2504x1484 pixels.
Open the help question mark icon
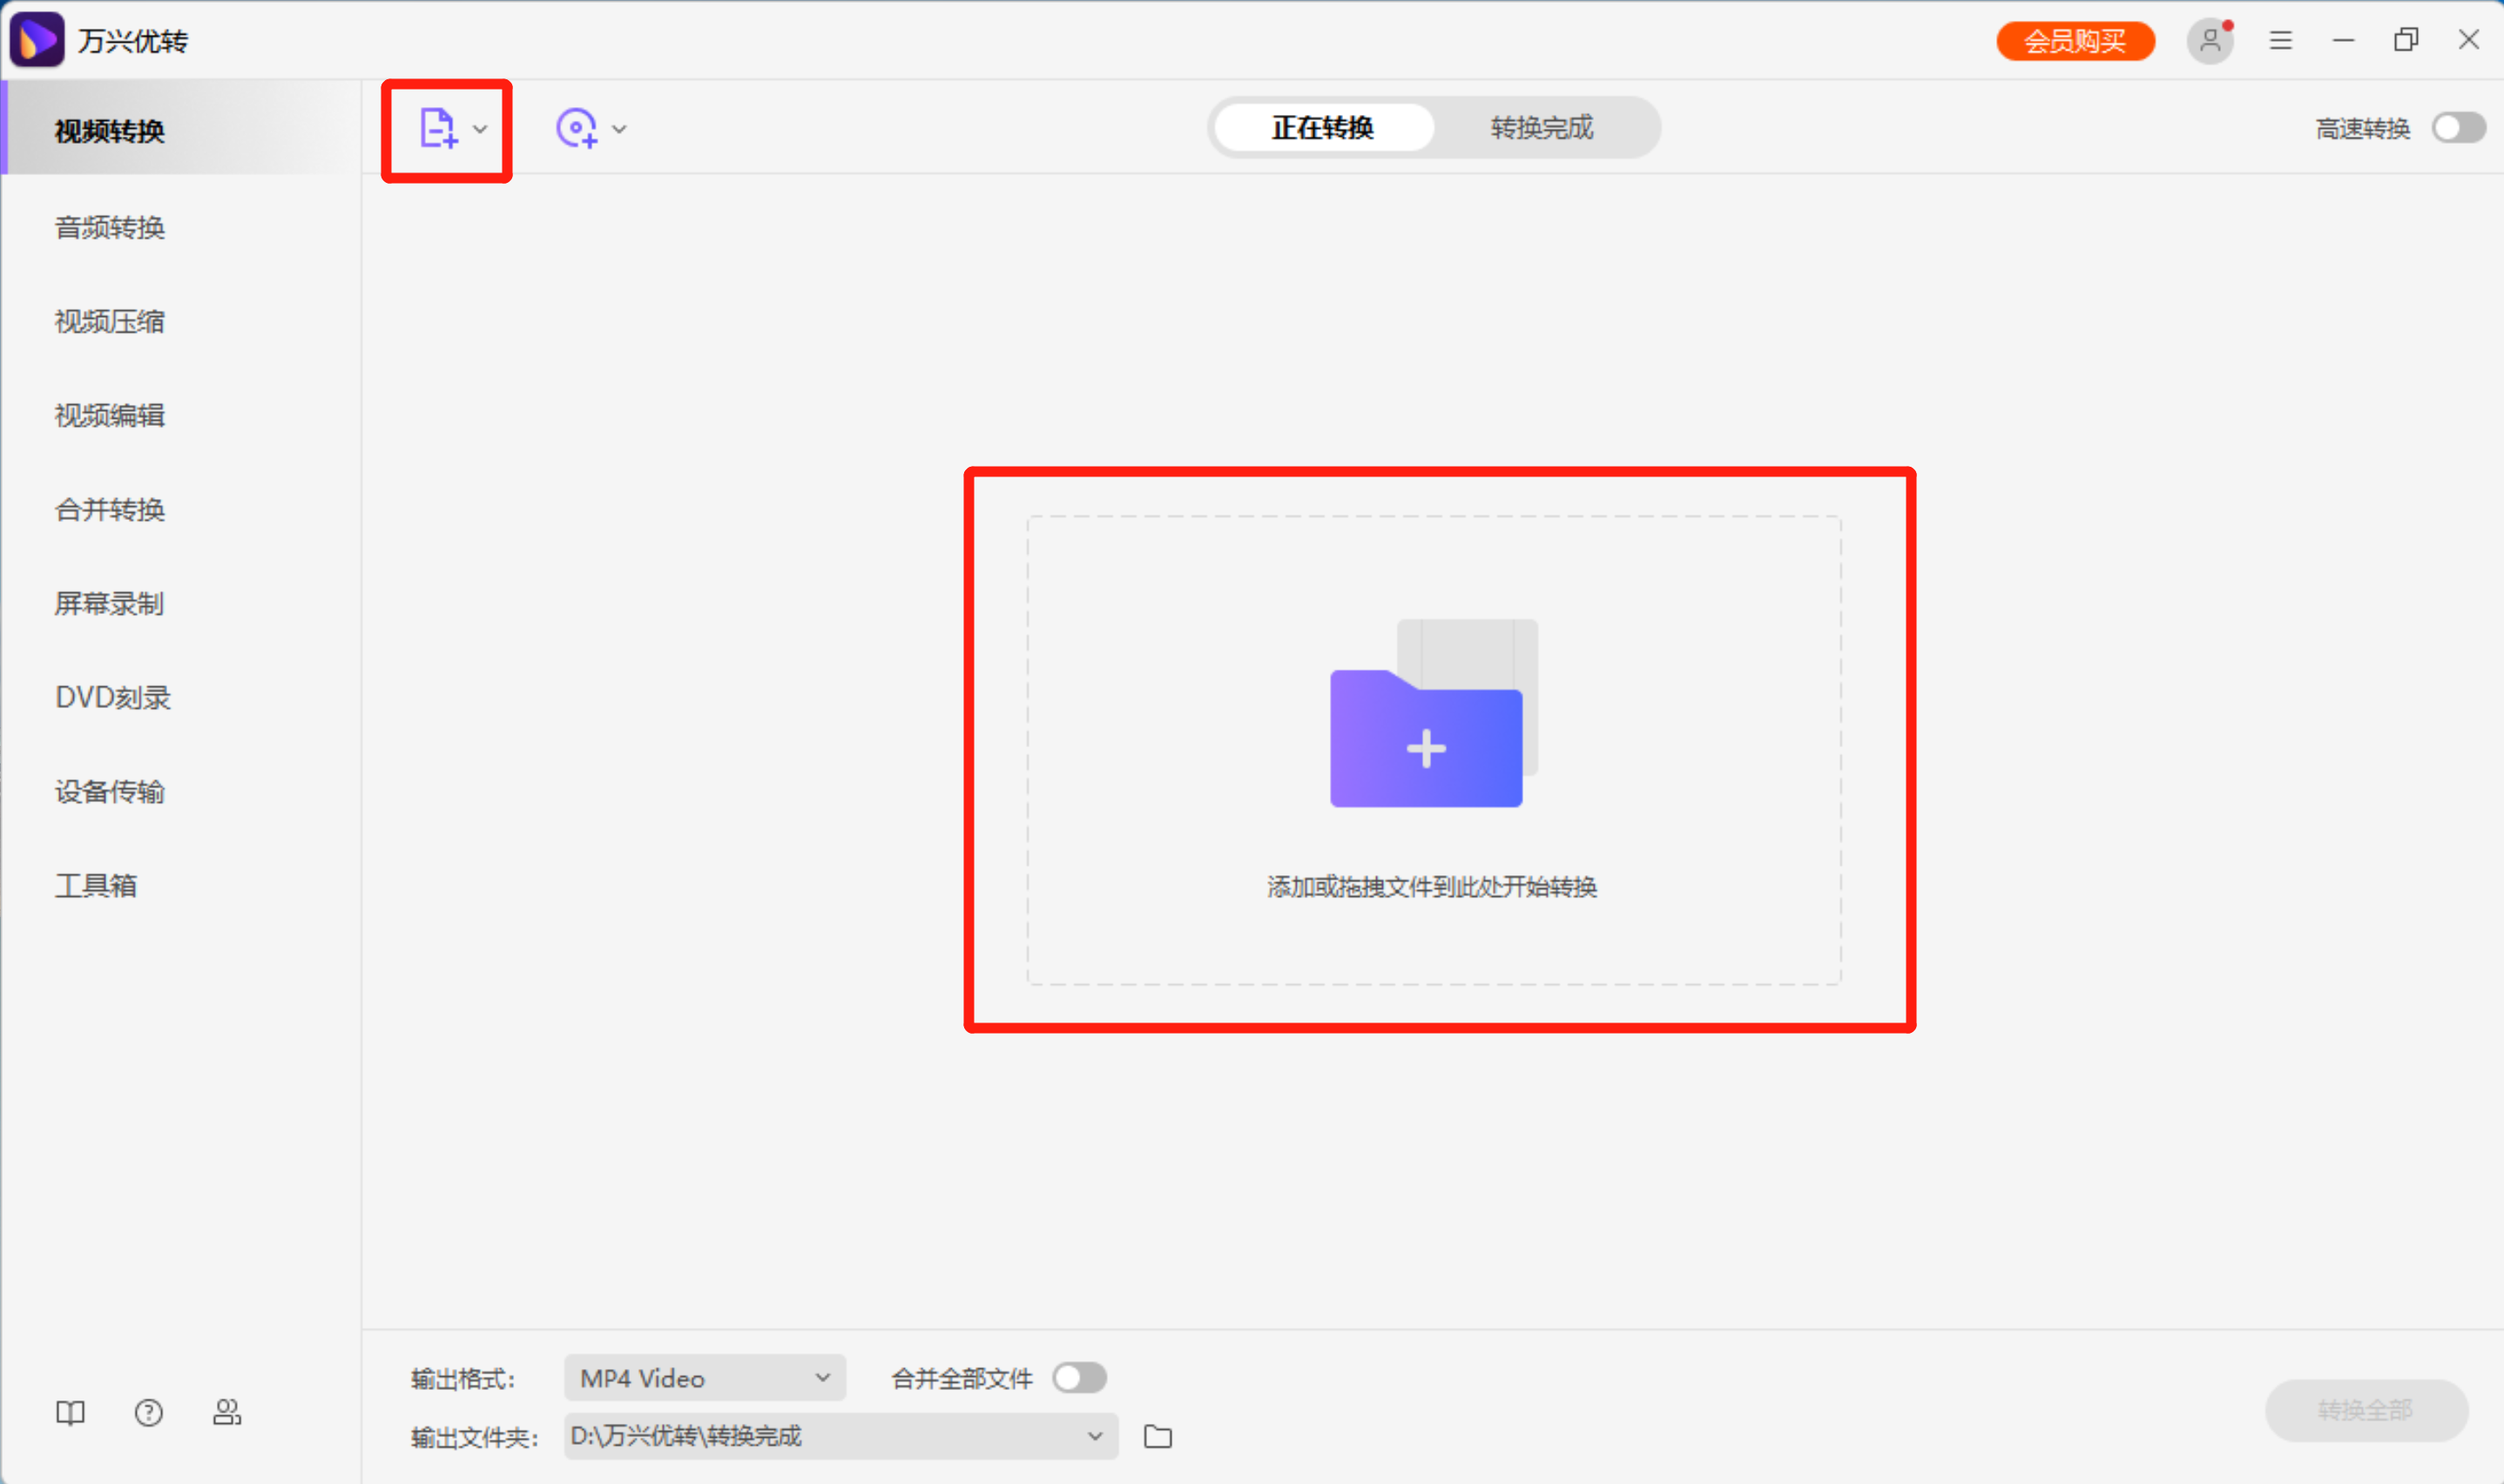(x=149, y=1412)
